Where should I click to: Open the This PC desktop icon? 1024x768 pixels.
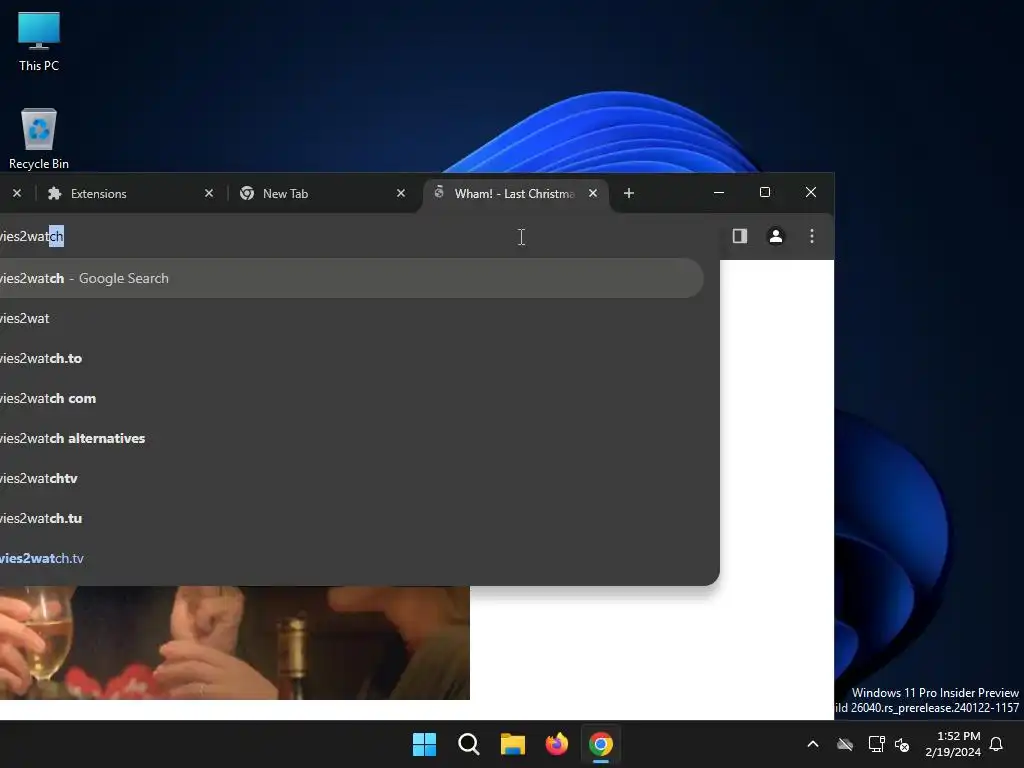(39, 41)
